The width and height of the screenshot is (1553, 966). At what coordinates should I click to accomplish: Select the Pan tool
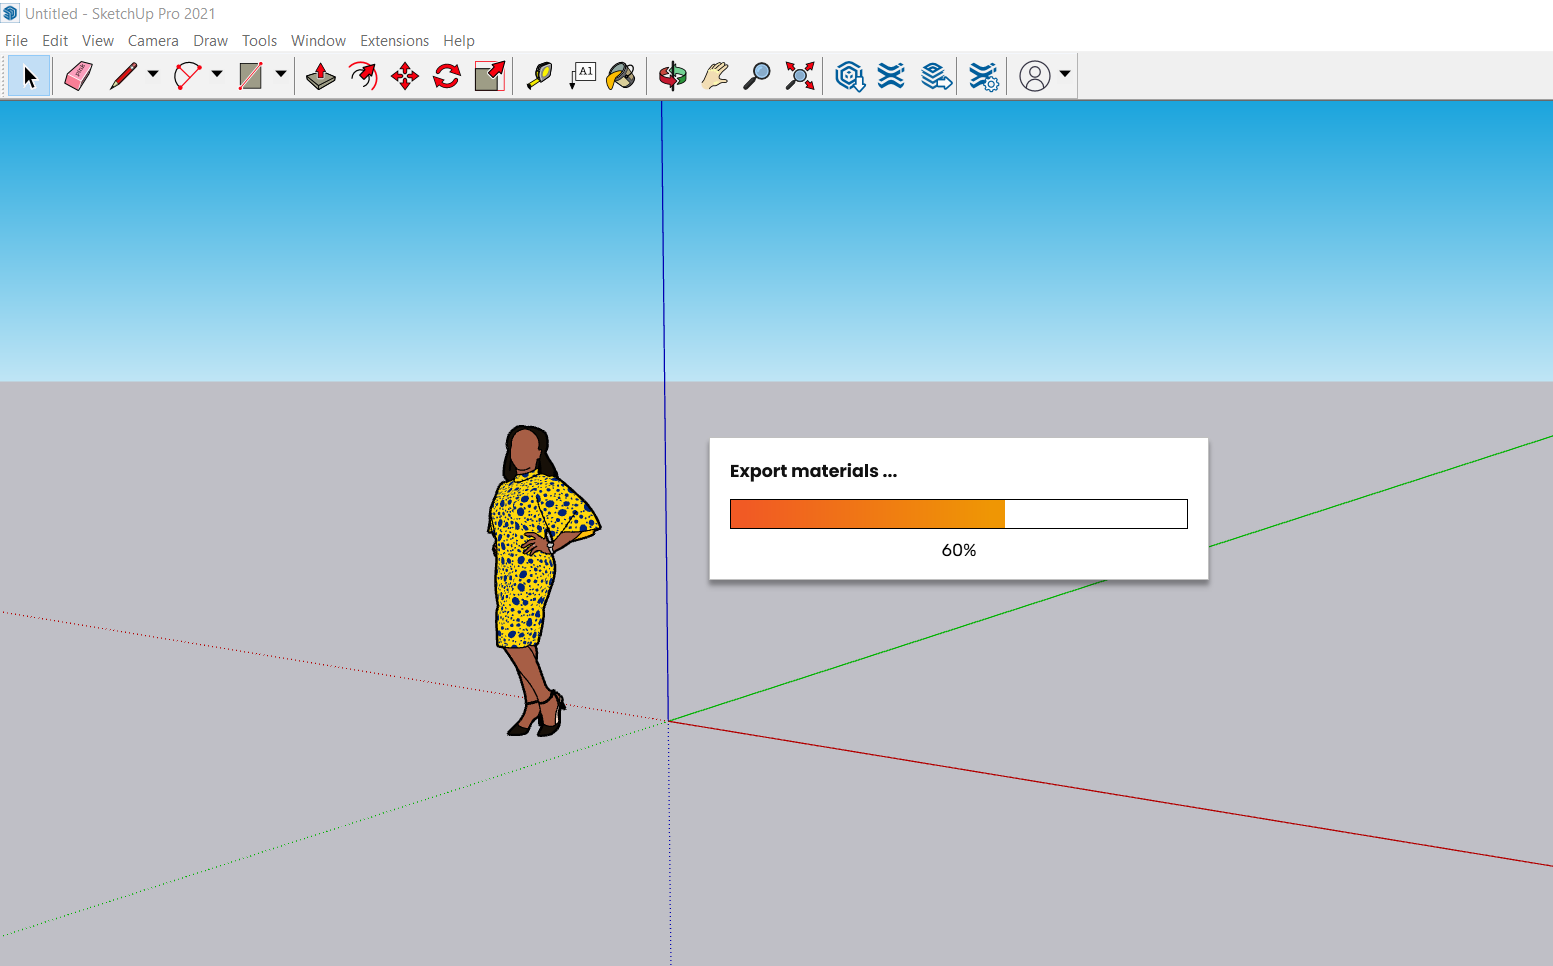pyautogui.click(x=713, y=75)
